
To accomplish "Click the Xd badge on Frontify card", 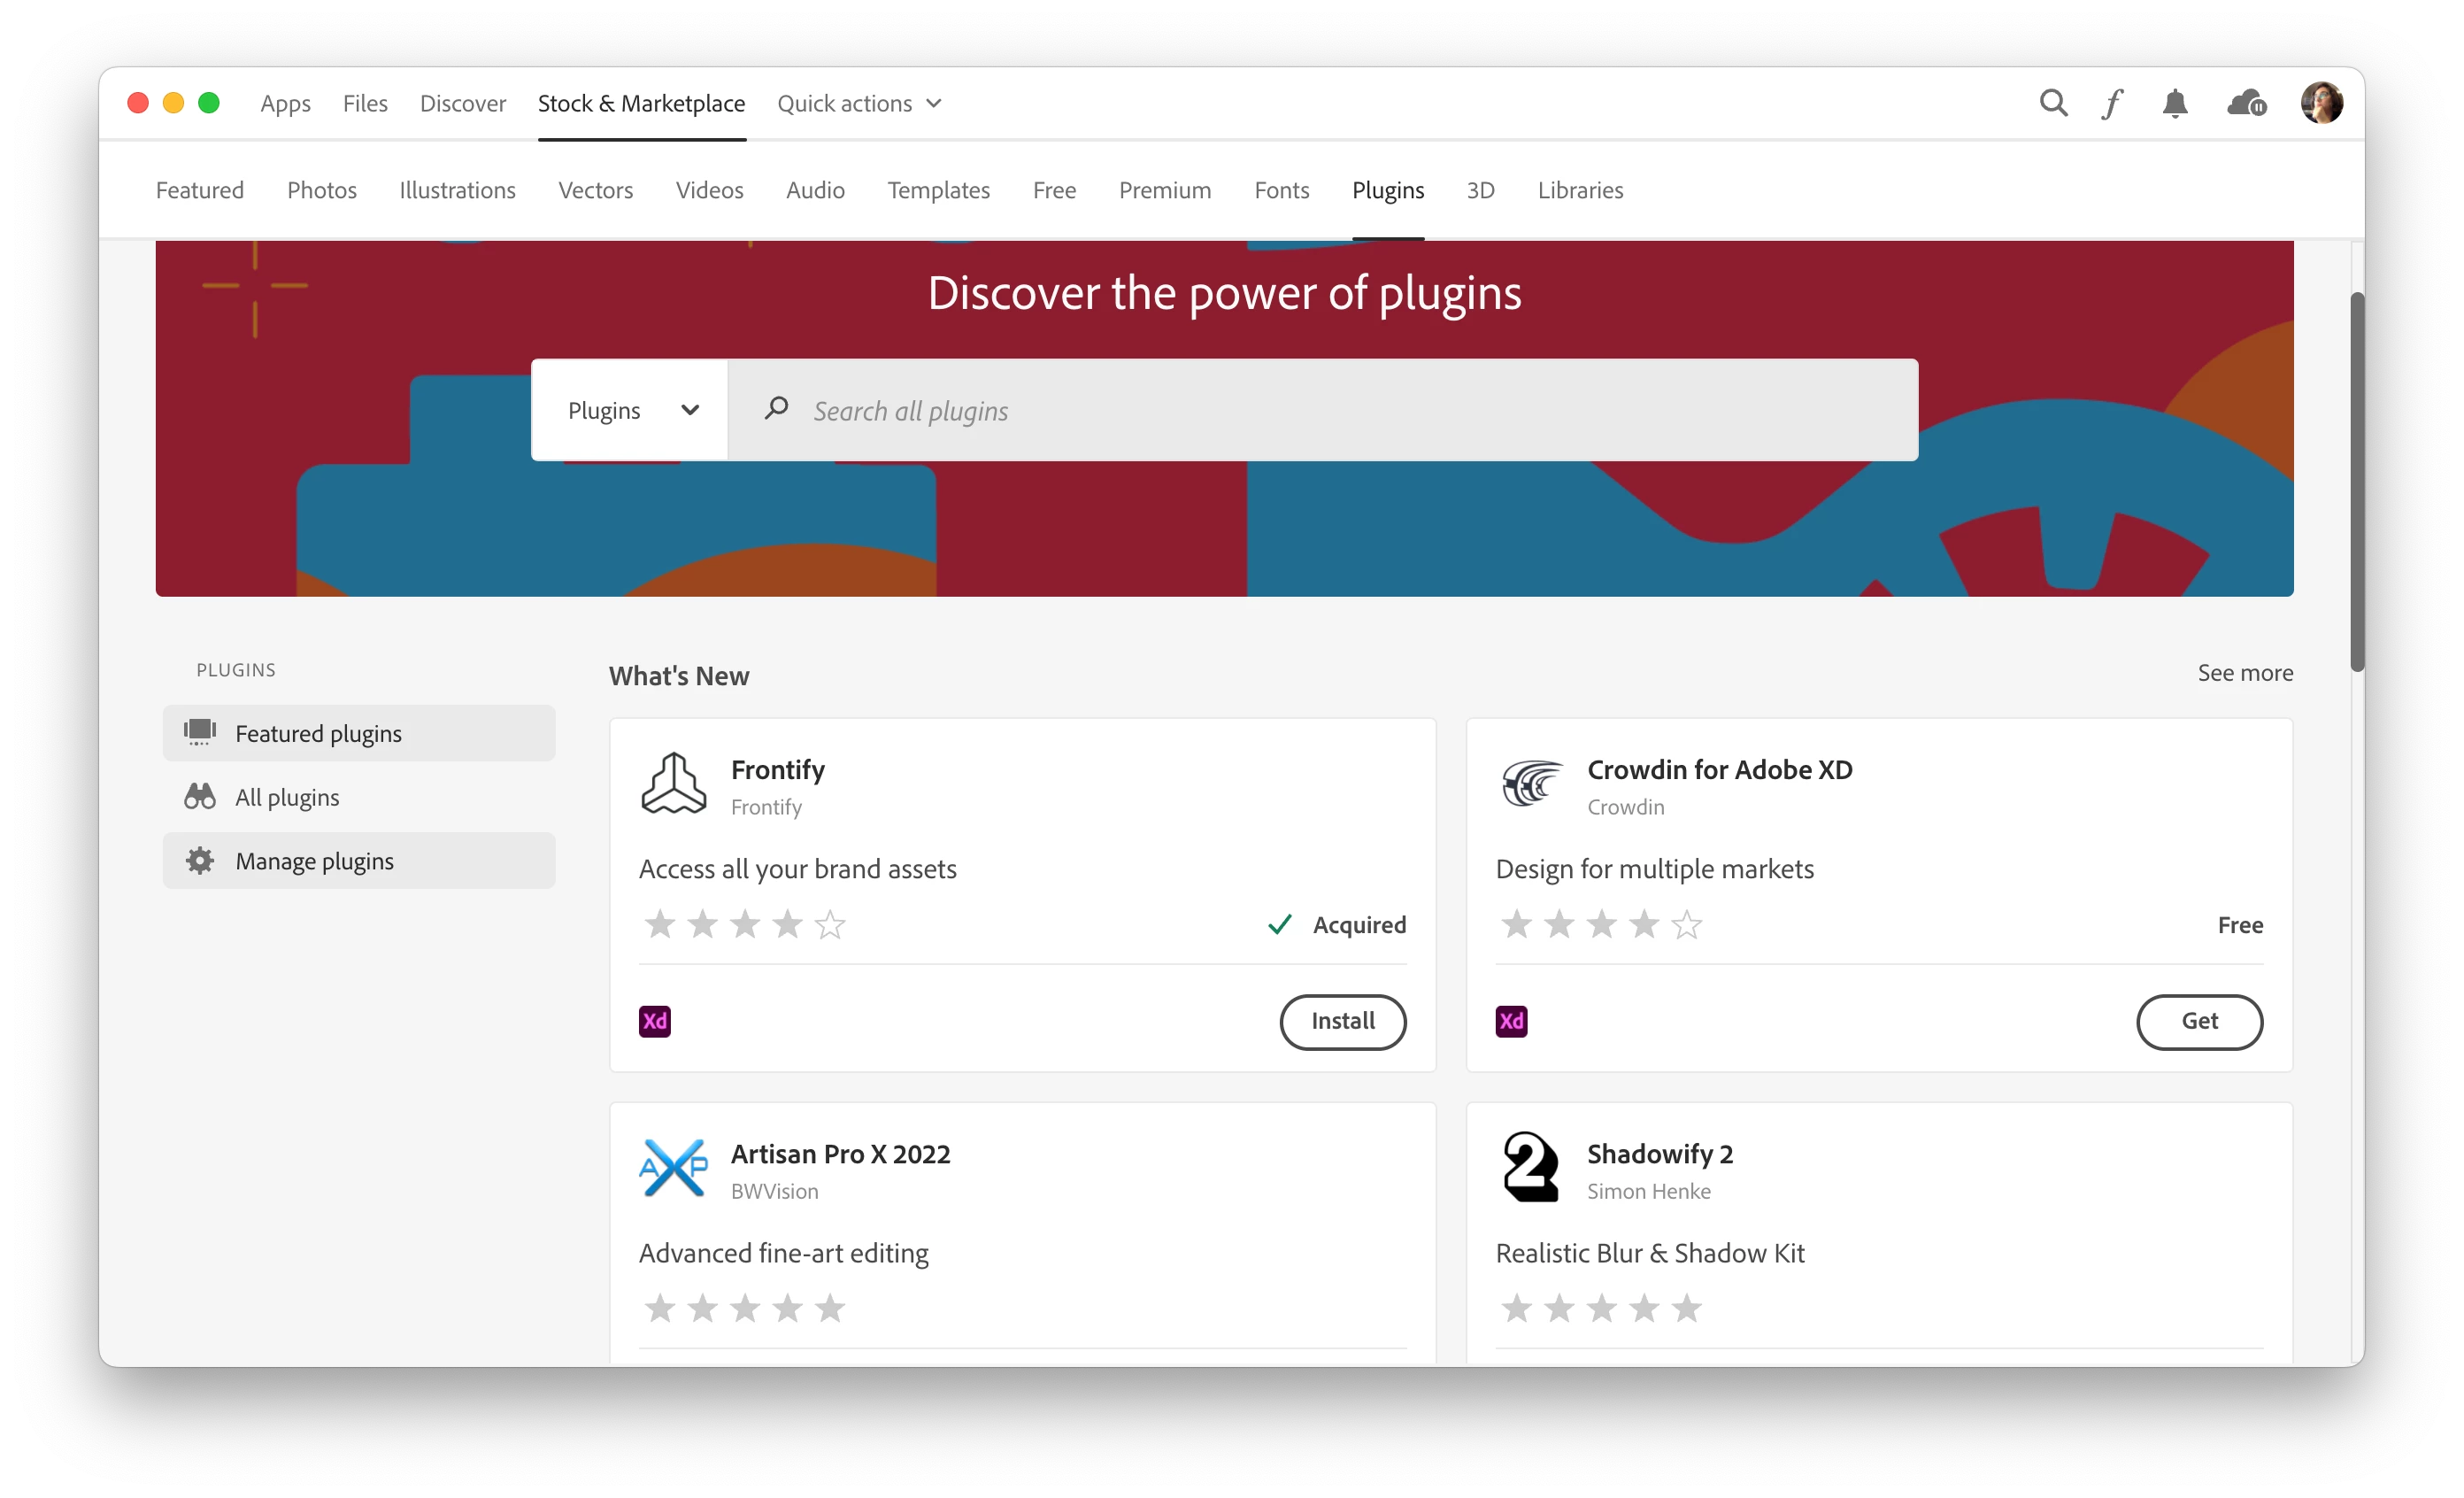I will [655, 1021].
